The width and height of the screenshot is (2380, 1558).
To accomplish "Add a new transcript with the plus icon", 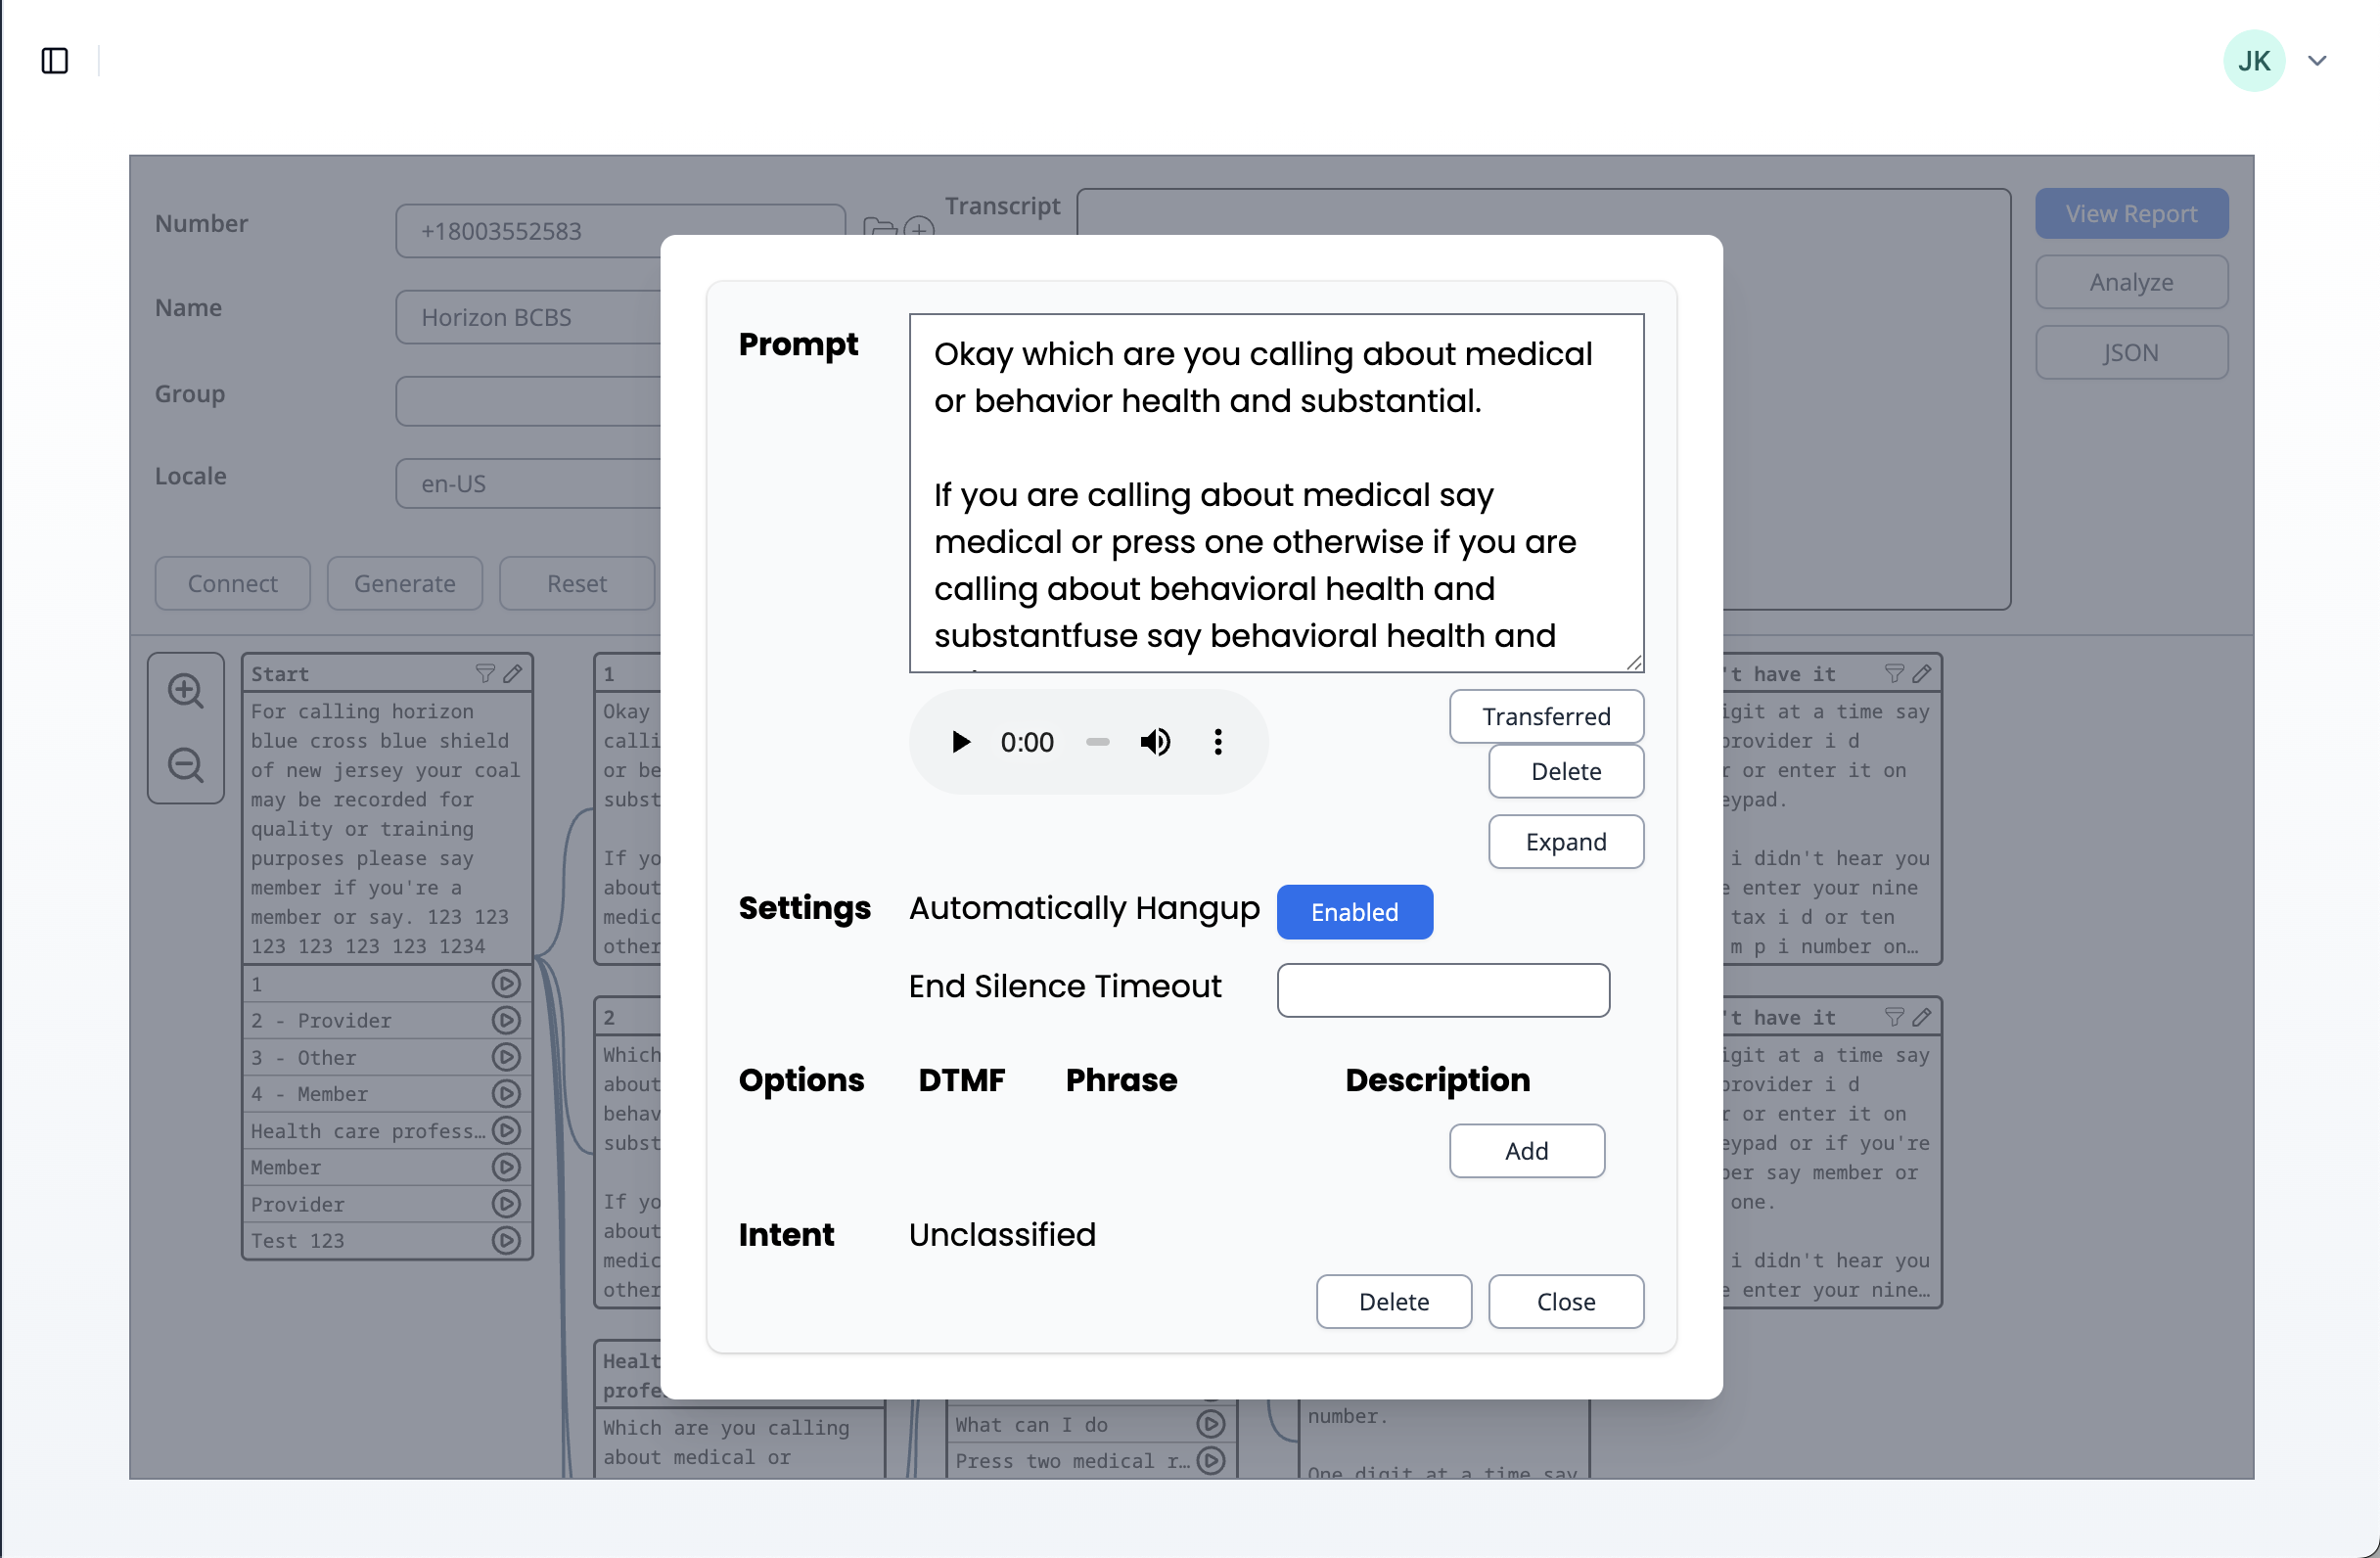I will tap(918, 231).
